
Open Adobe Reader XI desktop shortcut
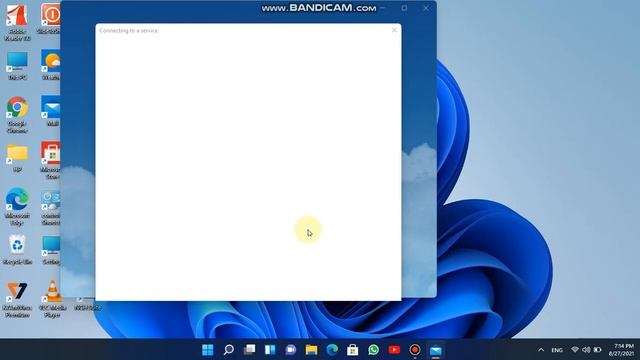point(17,21)
